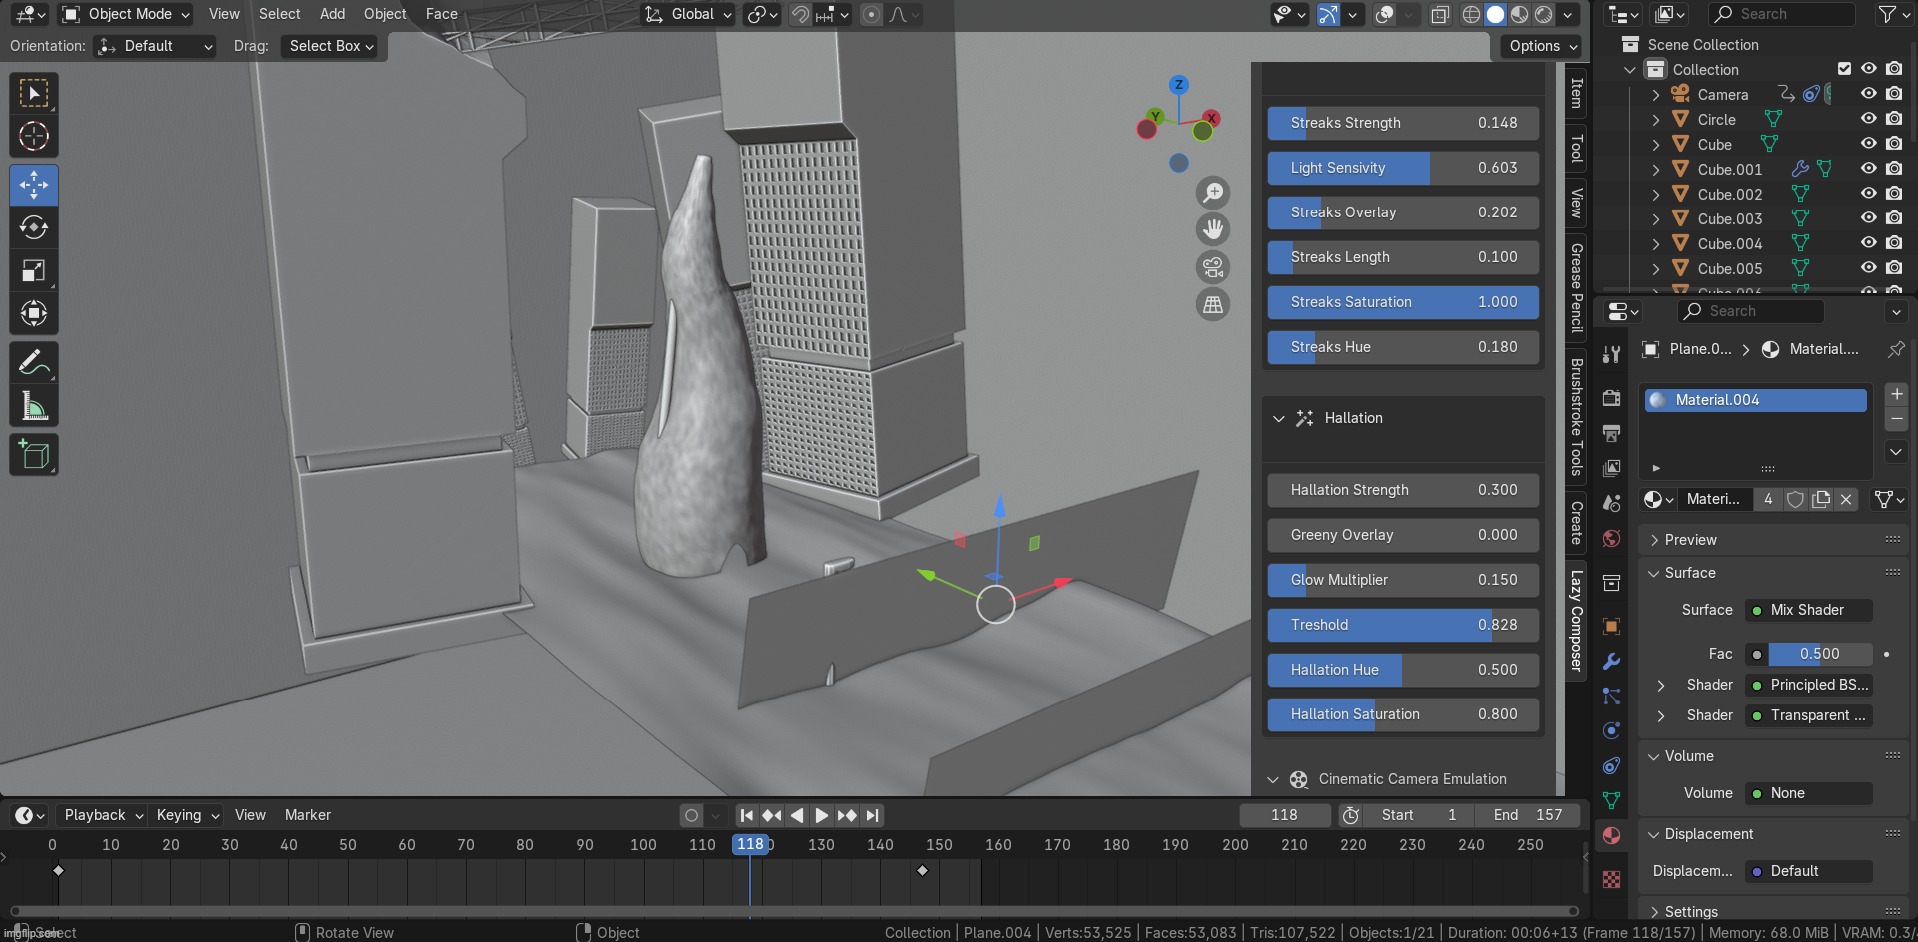Open the Add menu in header
This screenshot has width=1918, height=942.
click(332, 14)
